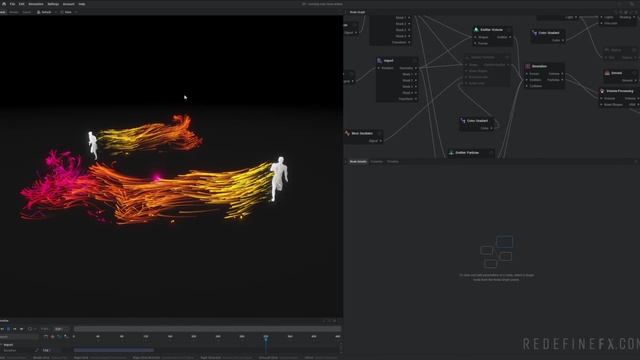
Task: Click the Simulation node icon
Action: click(x=528, y=66)
